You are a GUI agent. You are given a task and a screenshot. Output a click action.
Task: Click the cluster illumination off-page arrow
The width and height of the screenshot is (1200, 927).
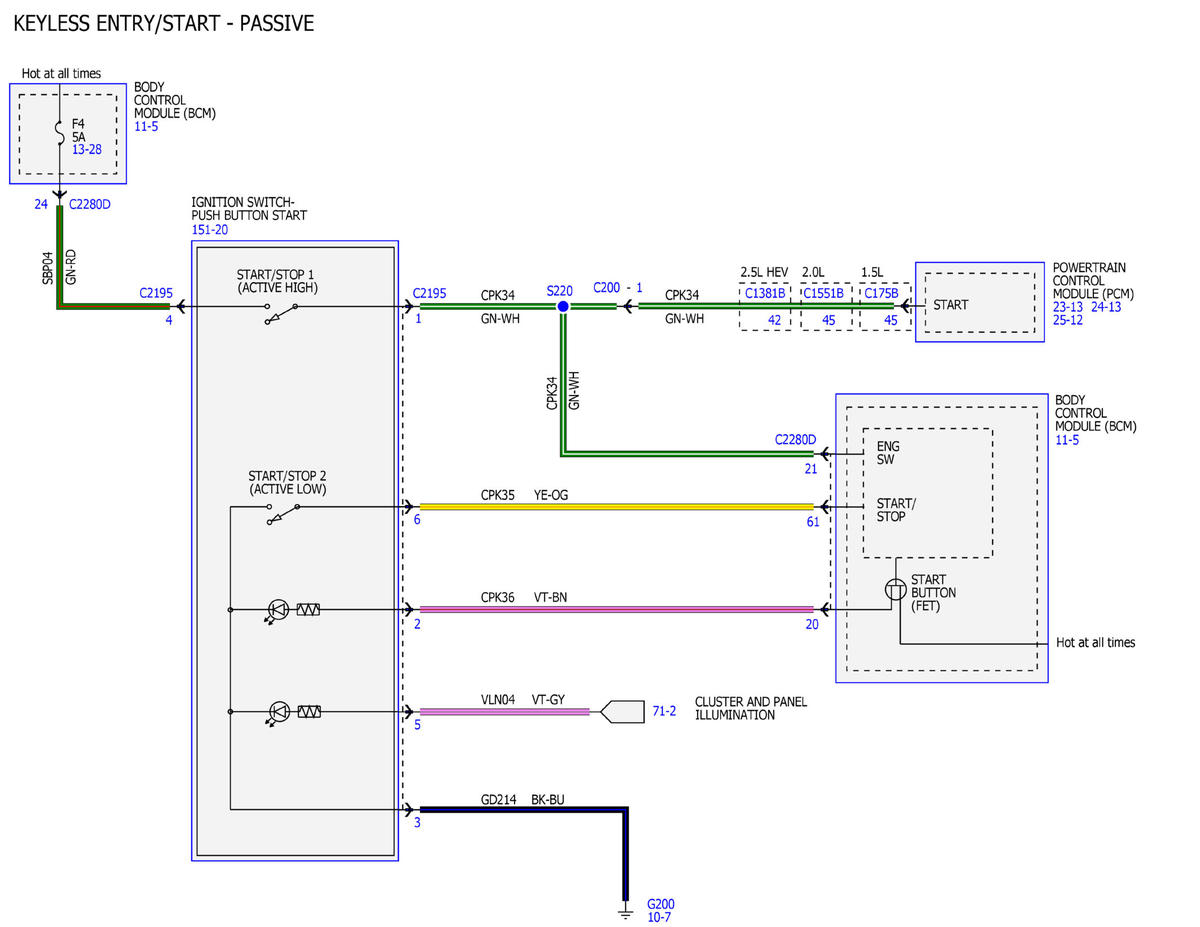point(623,711)
